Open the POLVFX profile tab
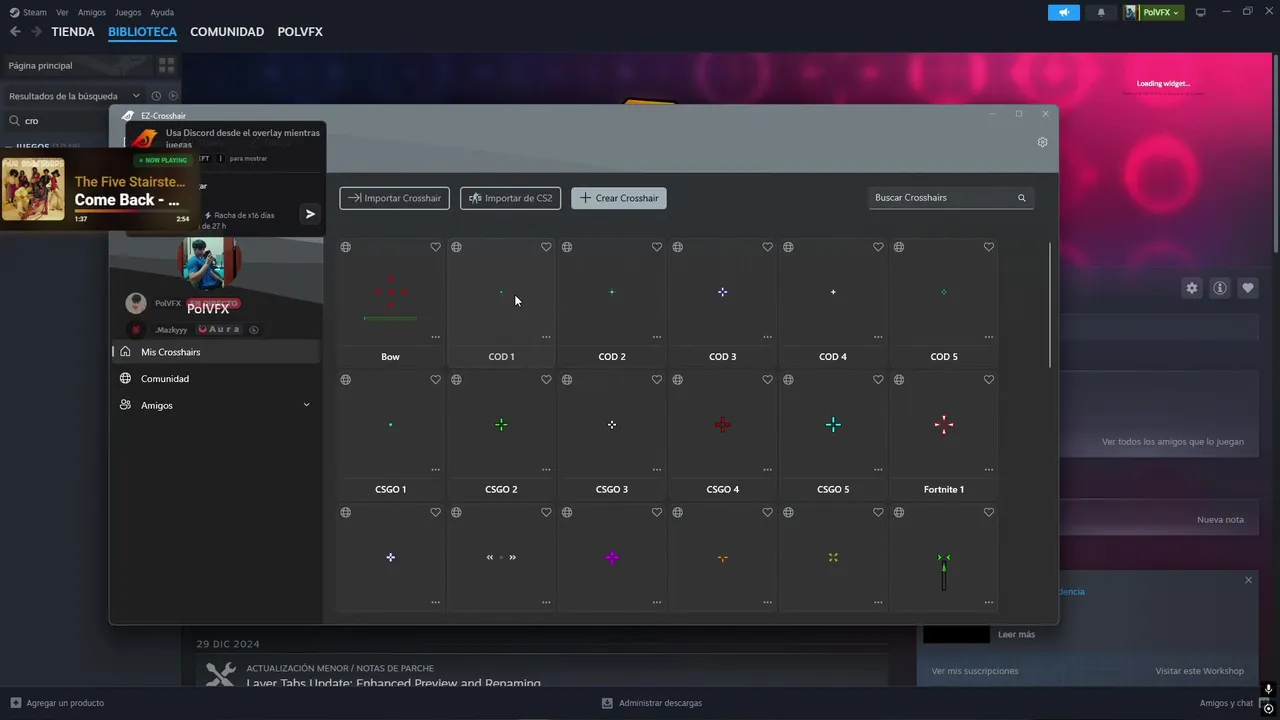 point(300,32)
